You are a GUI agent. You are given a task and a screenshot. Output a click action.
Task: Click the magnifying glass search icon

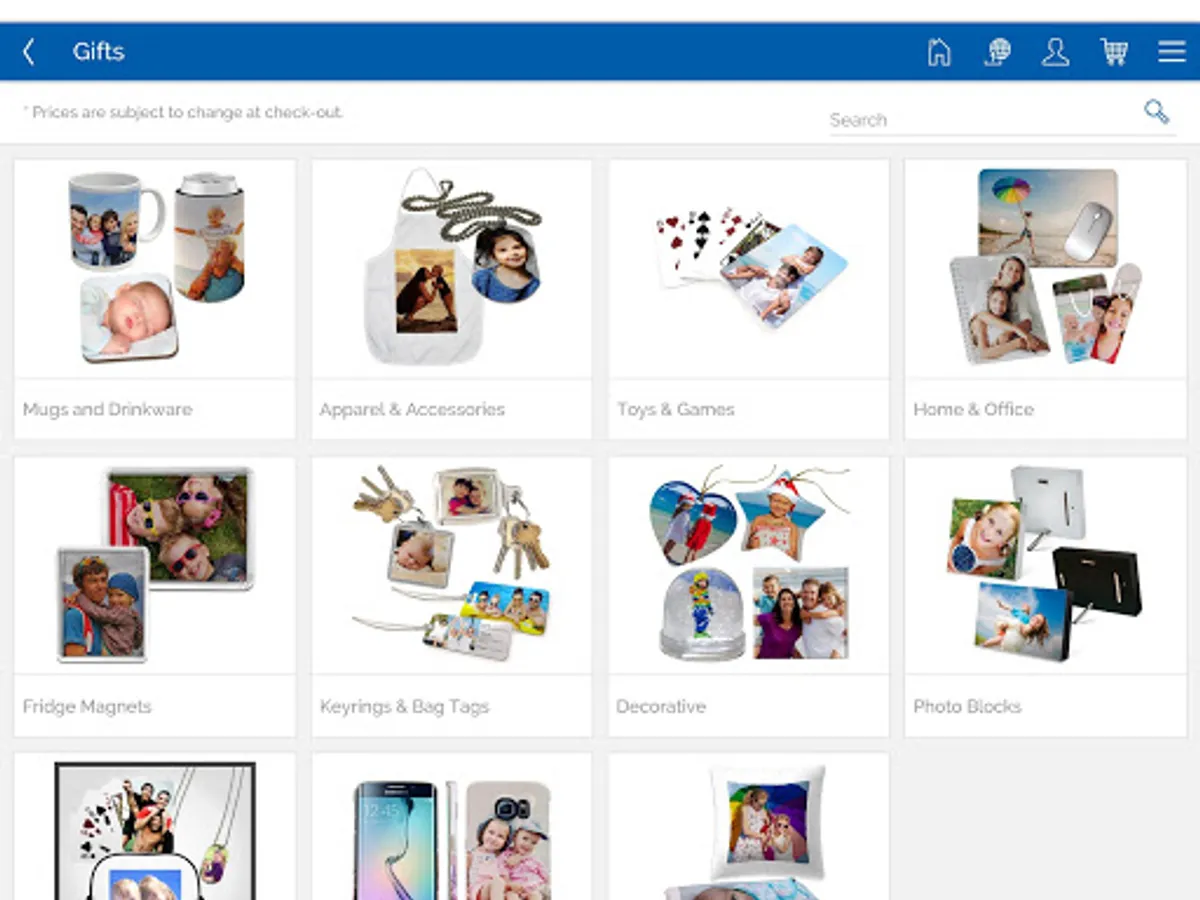point(1157,111)
